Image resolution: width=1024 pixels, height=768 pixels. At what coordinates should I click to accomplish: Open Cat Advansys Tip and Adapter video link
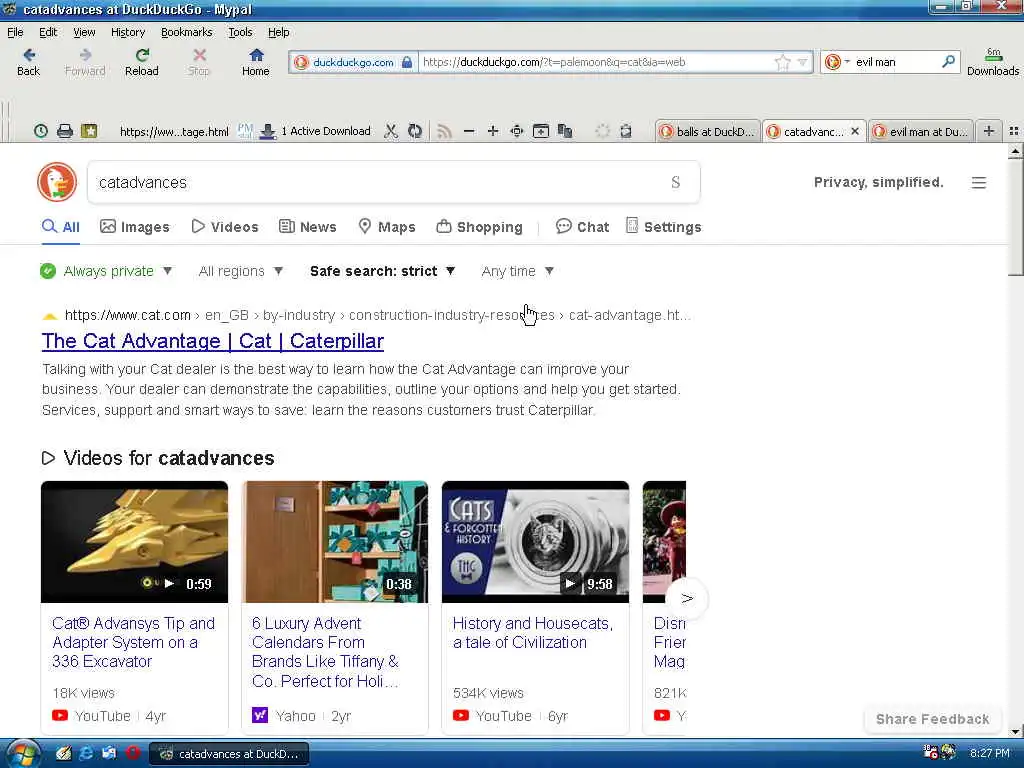(134, 642)
